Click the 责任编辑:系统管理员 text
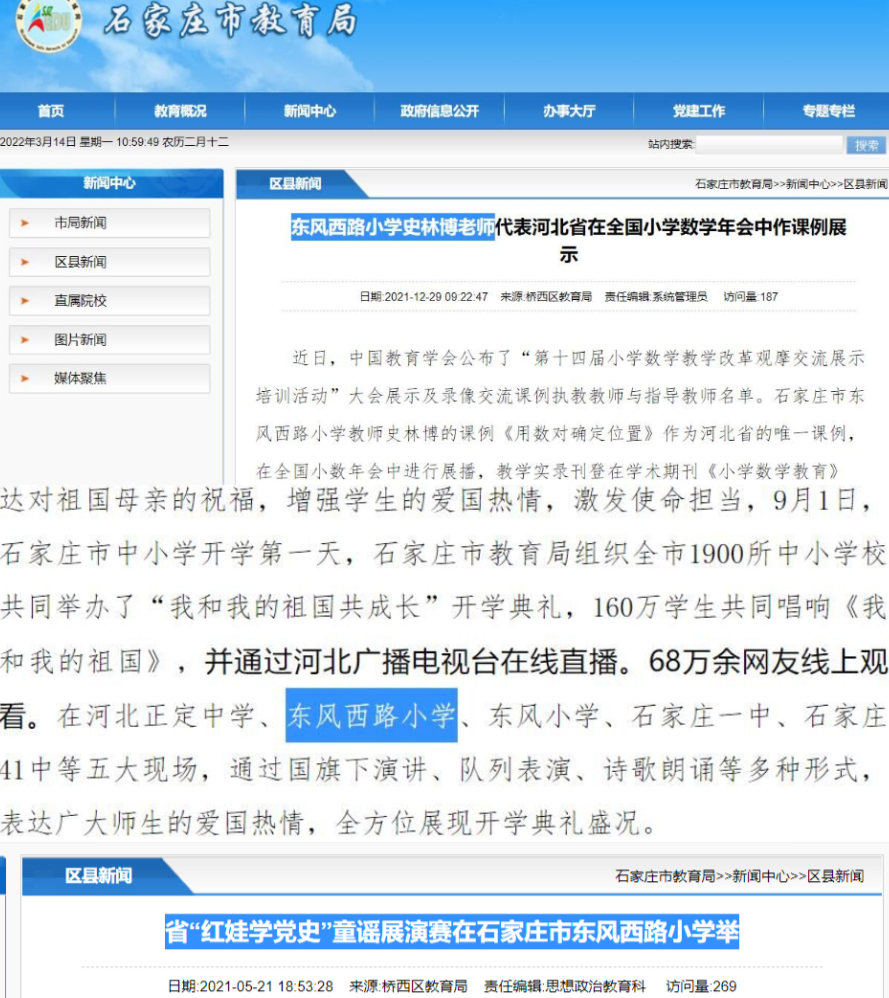889x998 pixels. tap(656, 297)
